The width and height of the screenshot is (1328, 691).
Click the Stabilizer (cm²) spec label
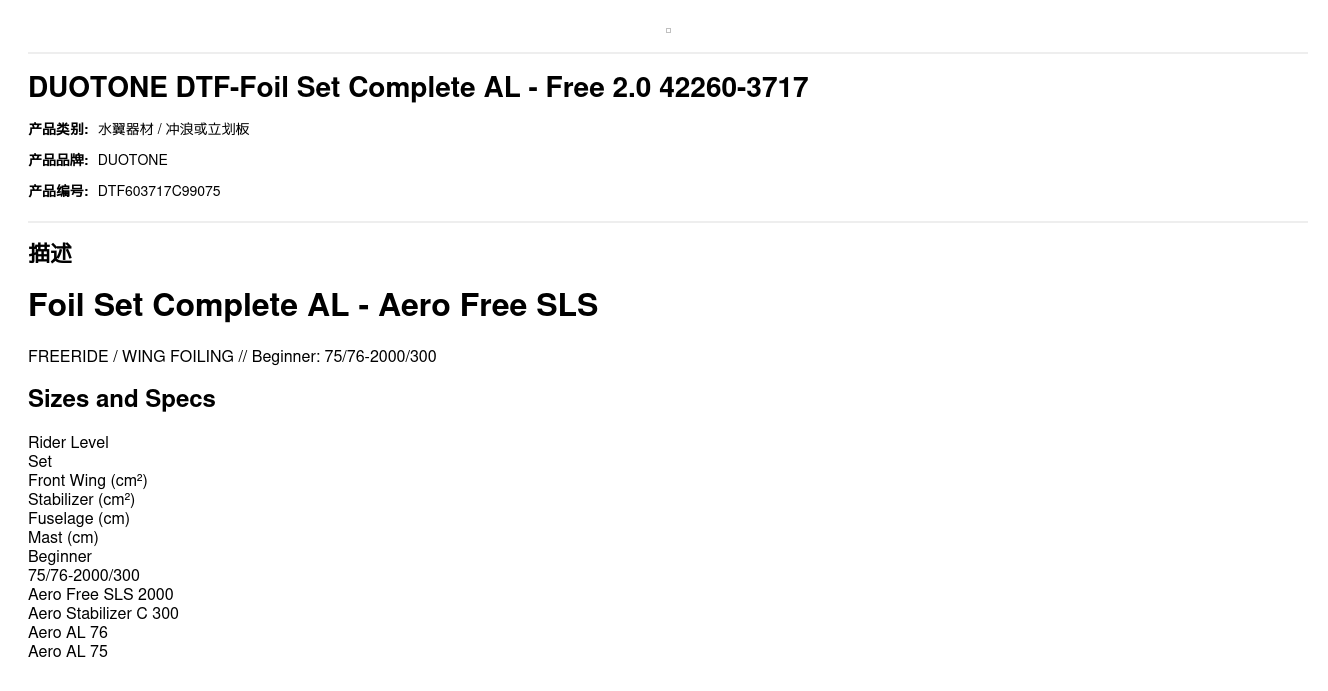[x=81, y=500]
